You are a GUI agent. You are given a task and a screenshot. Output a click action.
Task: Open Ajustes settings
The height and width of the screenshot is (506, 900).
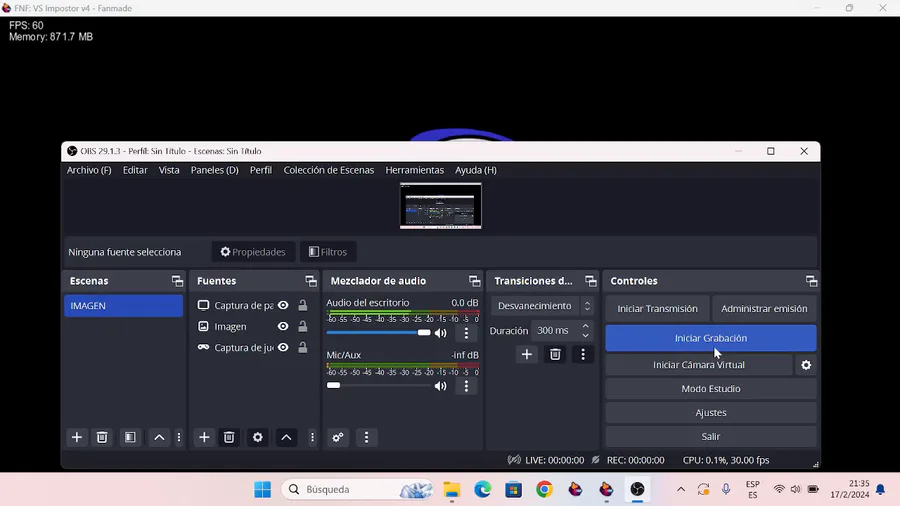pos(711,413)
